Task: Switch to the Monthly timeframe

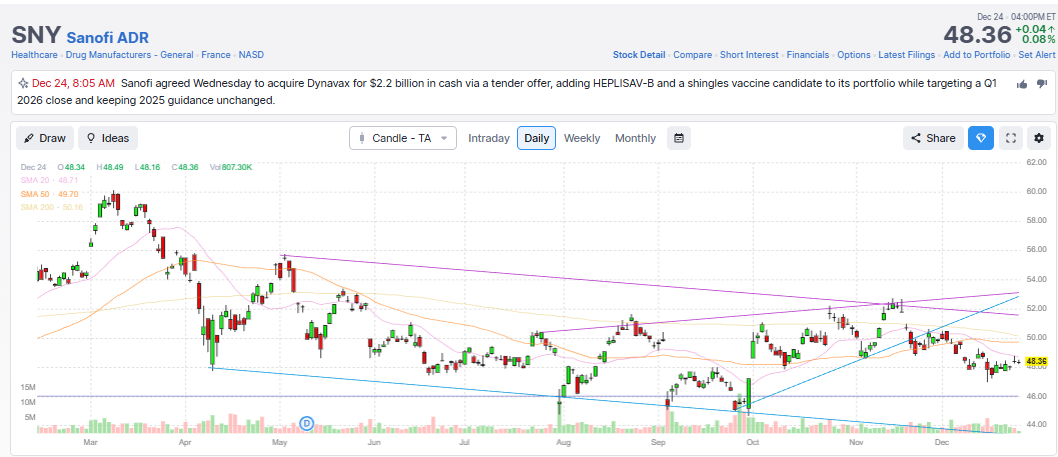Action: [635, 138]
